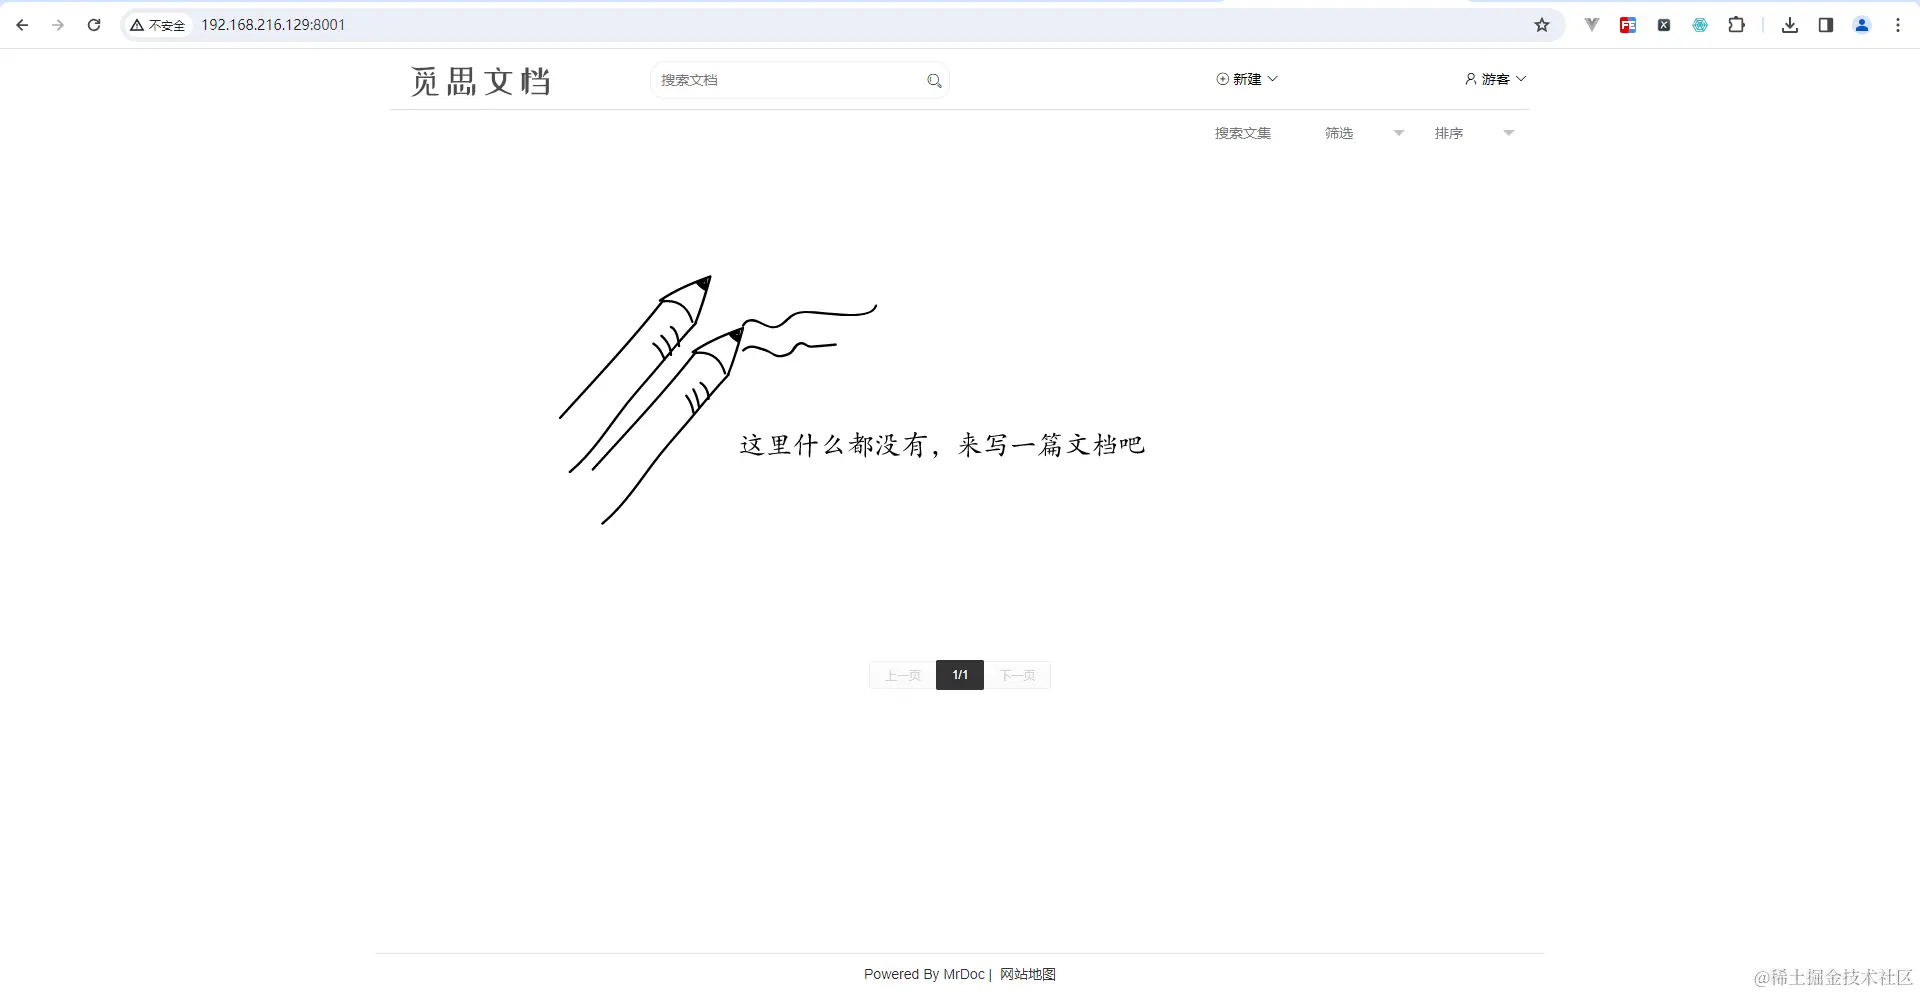Click the plus icon next to 新建

(x=1221, y=78)
